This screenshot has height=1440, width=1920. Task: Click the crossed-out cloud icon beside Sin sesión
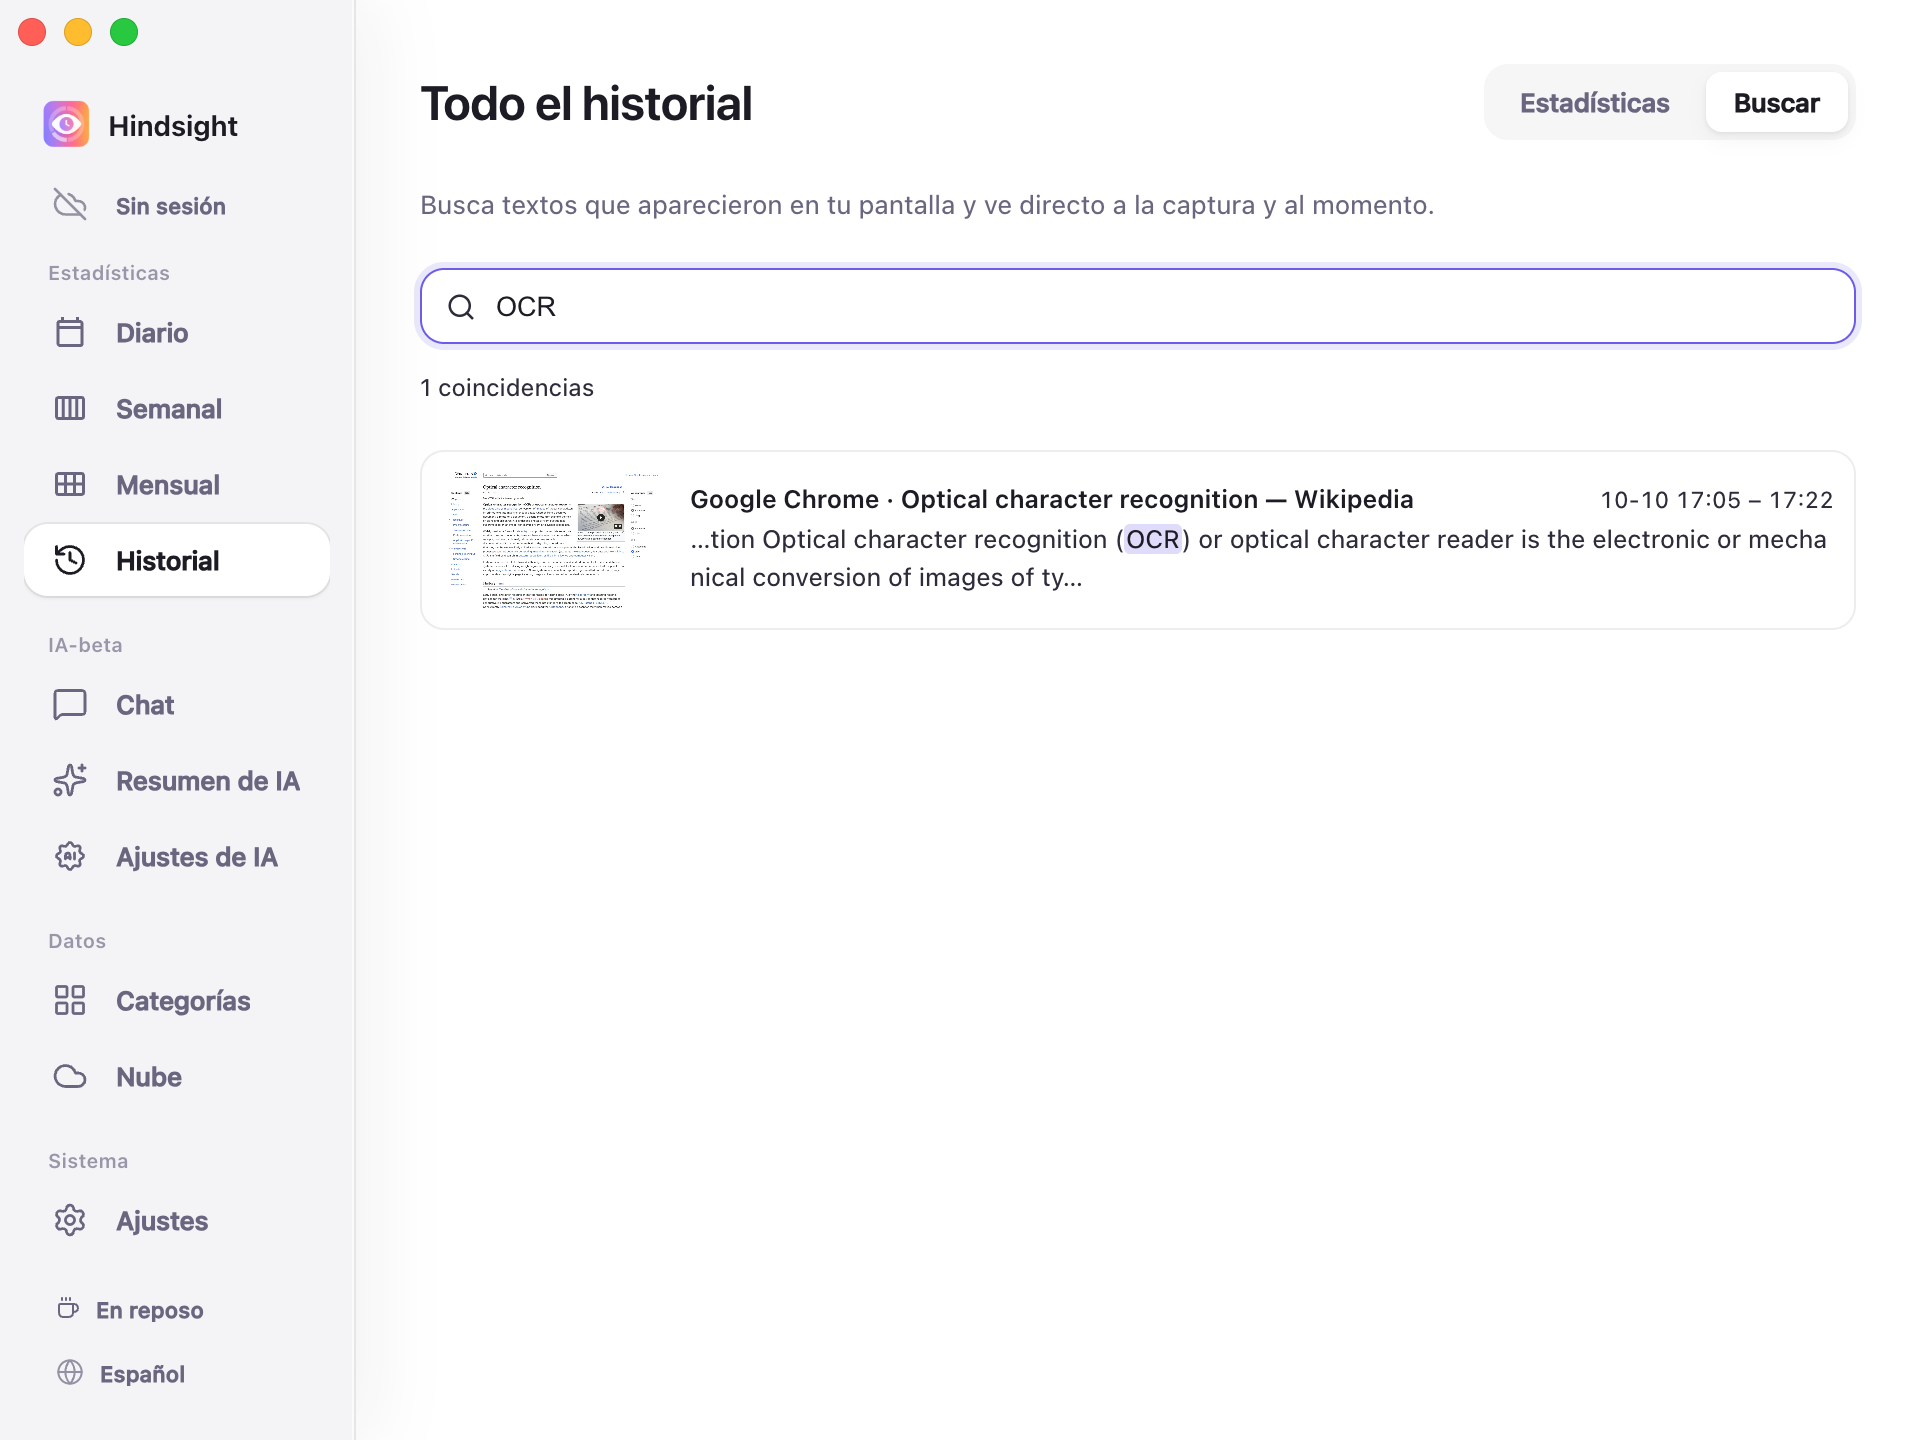(x=70, y=205)
